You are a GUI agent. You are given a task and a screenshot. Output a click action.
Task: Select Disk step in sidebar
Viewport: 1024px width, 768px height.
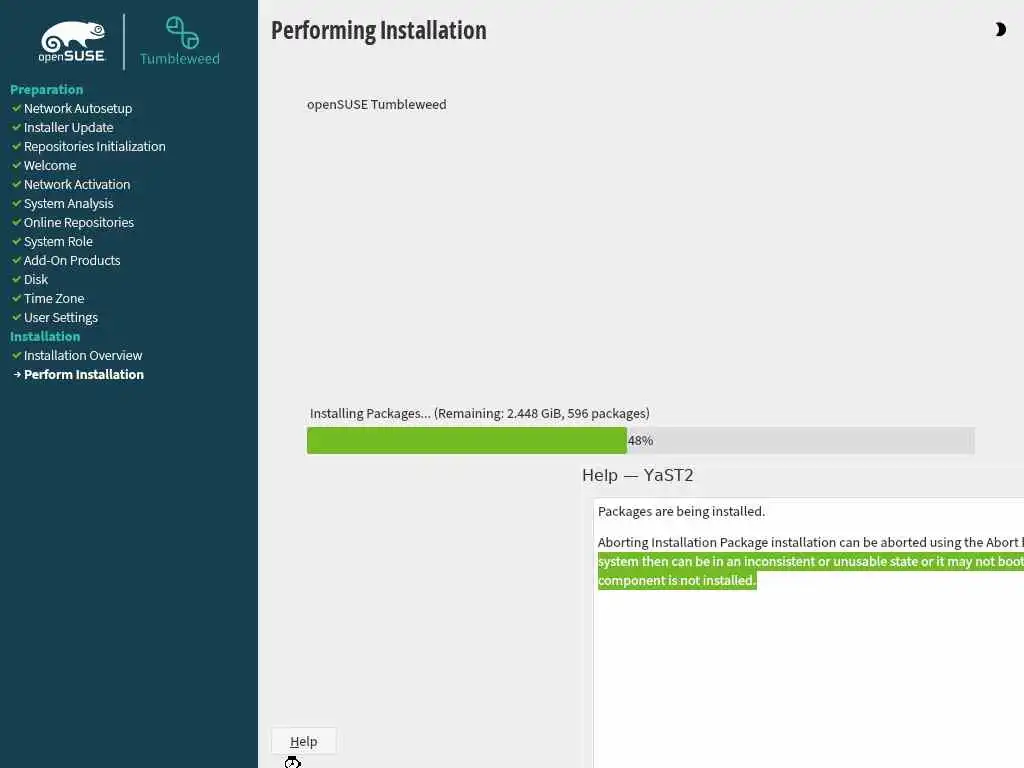point(36,279)
